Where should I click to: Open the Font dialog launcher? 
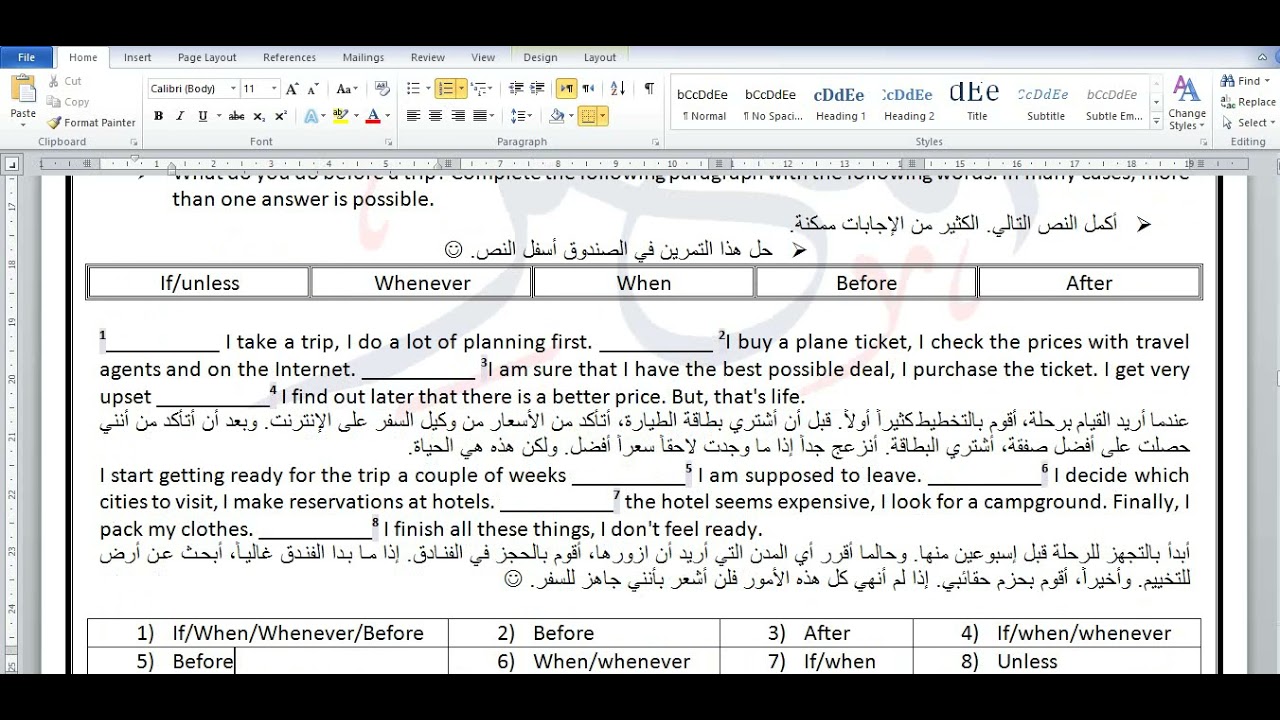388,142
